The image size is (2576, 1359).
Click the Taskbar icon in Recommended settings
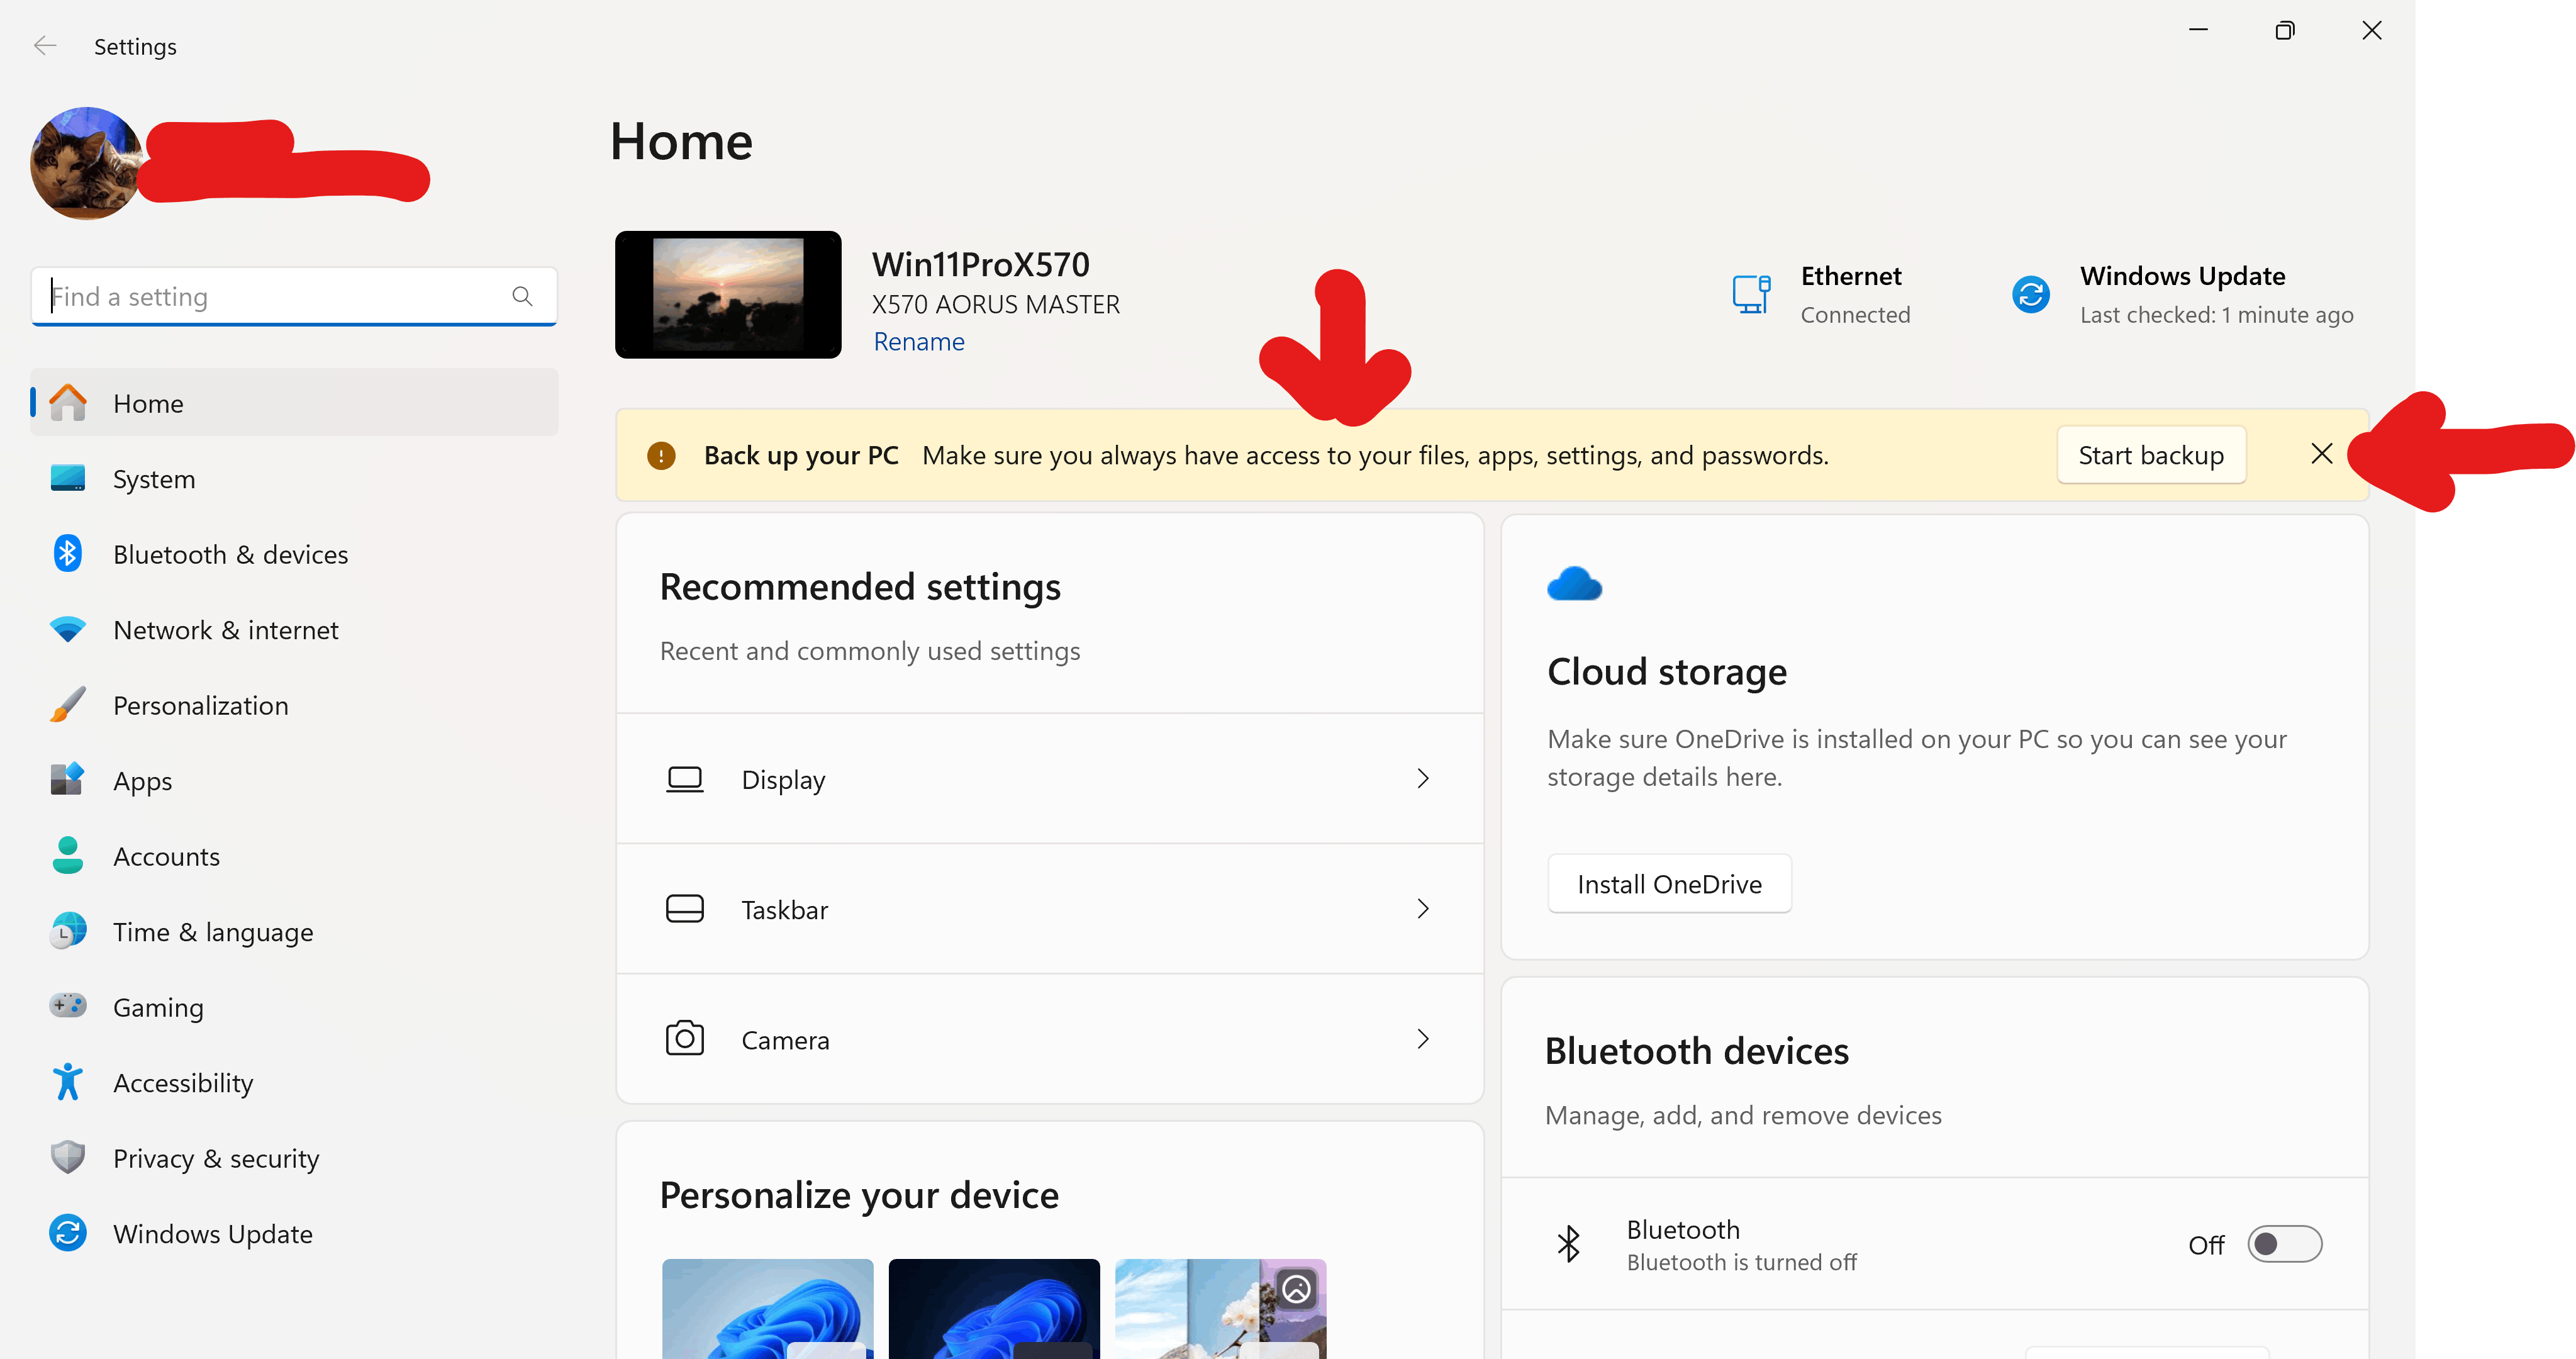[685, 909]
